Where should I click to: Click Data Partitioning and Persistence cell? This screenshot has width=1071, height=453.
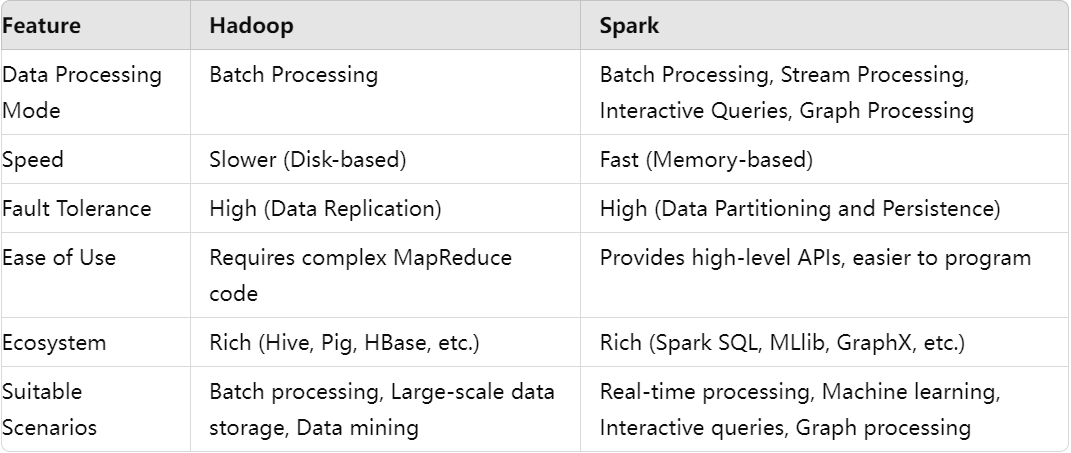pyautogui.click(x=800, y=208)
